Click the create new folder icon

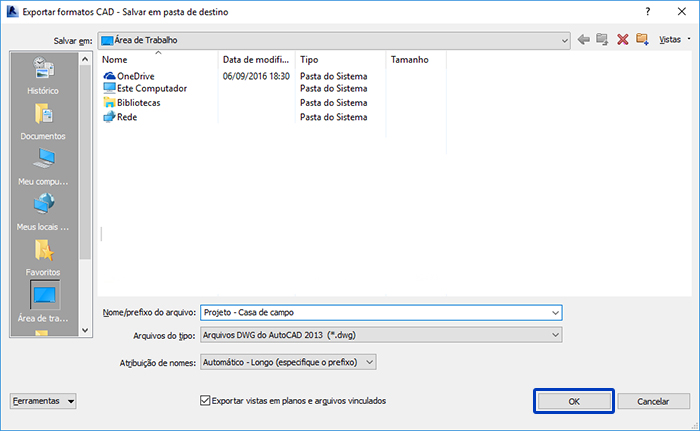[642, 40]
